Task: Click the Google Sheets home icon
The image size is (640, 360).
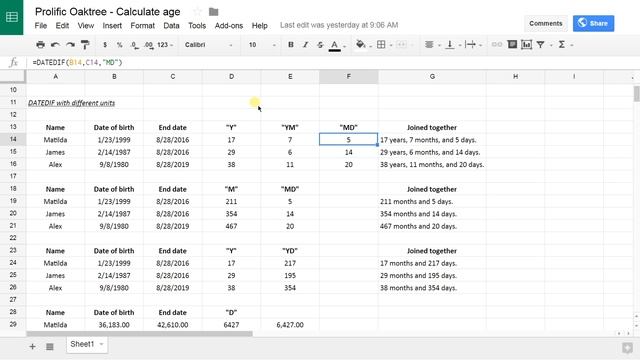Action: 11,17
